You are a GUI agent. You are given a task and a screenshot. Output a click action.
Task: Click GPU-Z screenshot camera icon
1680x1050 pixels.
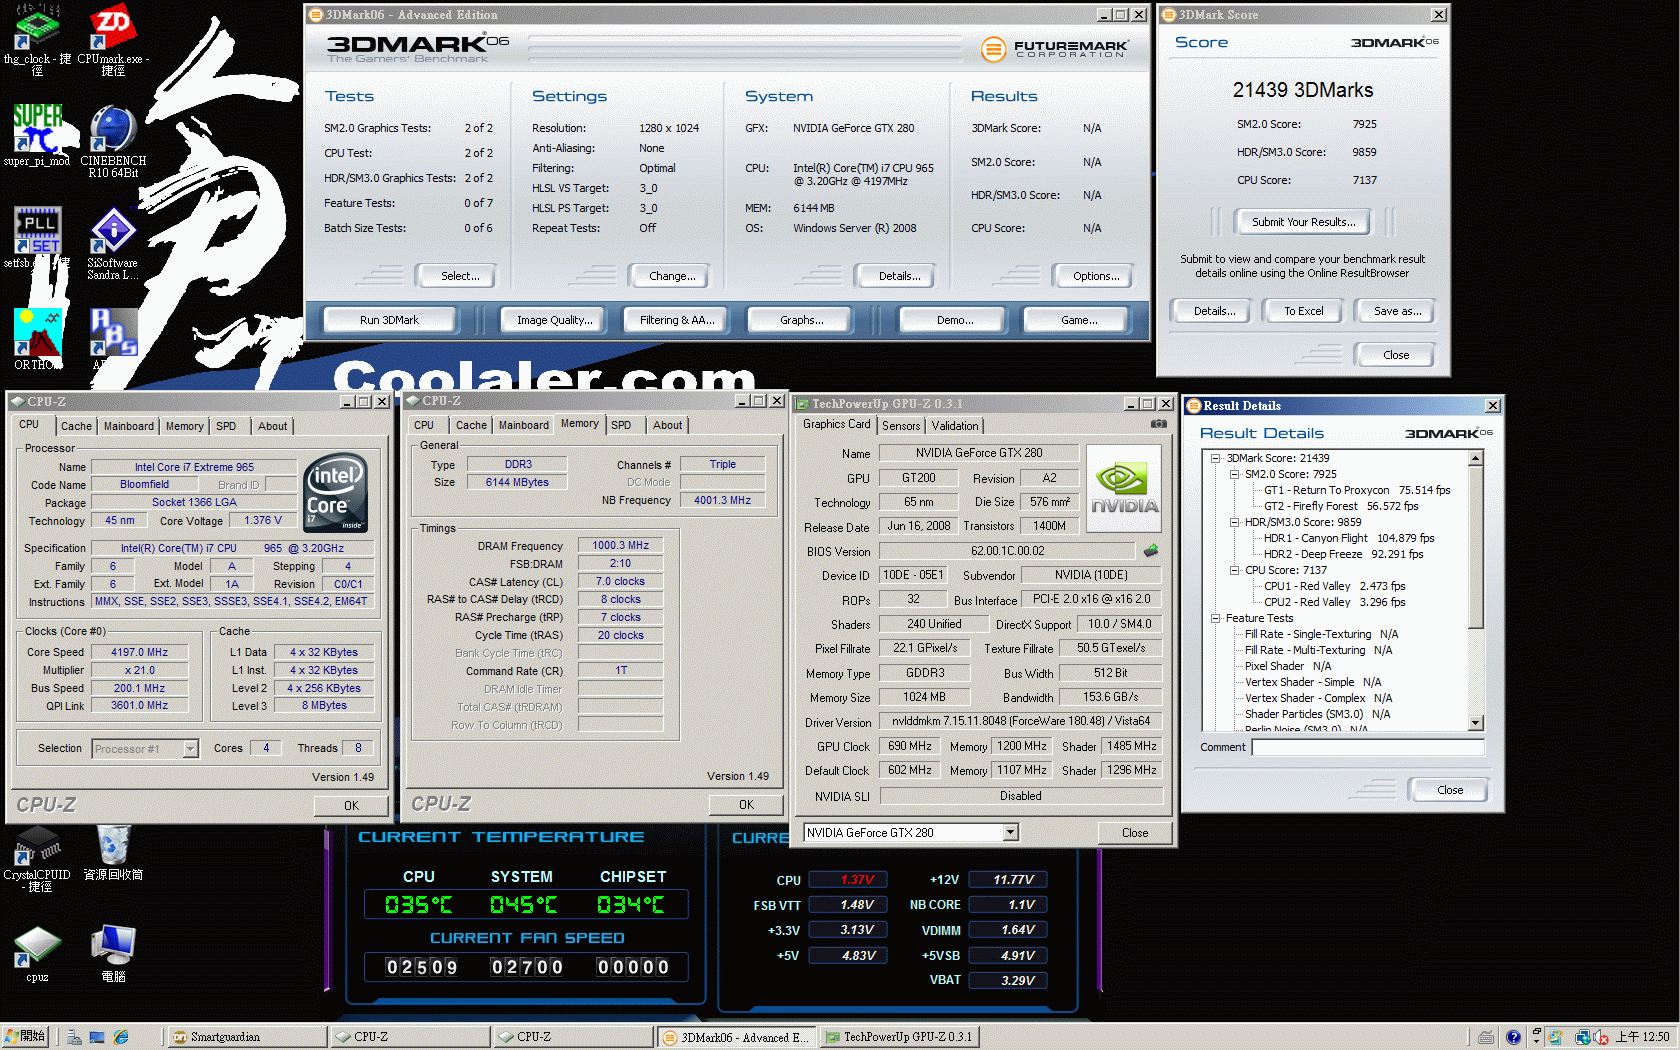tap(1158, 424)
